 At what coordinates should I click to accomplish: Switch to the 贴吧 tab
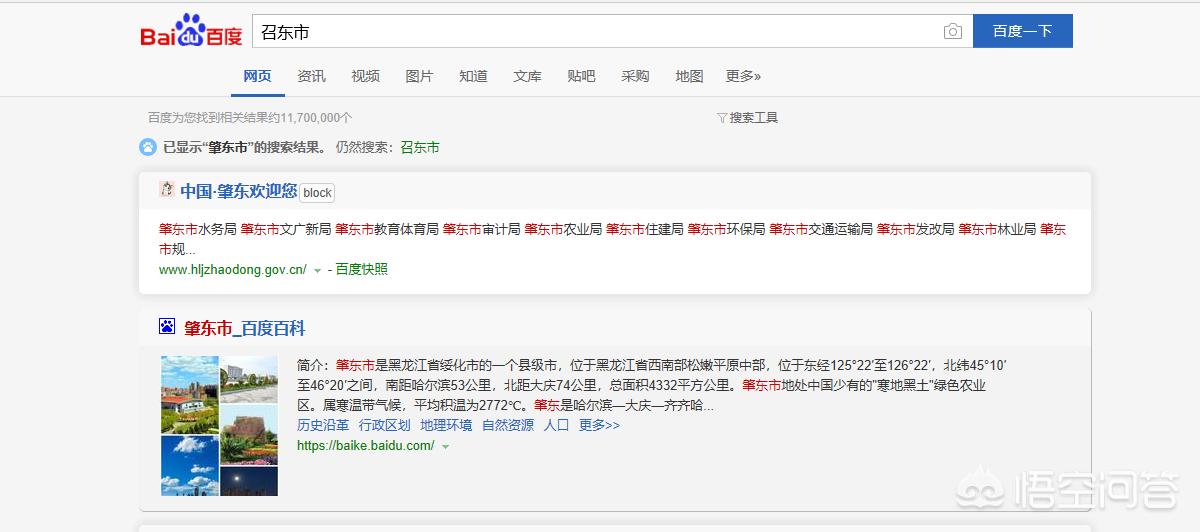(581, 76)
